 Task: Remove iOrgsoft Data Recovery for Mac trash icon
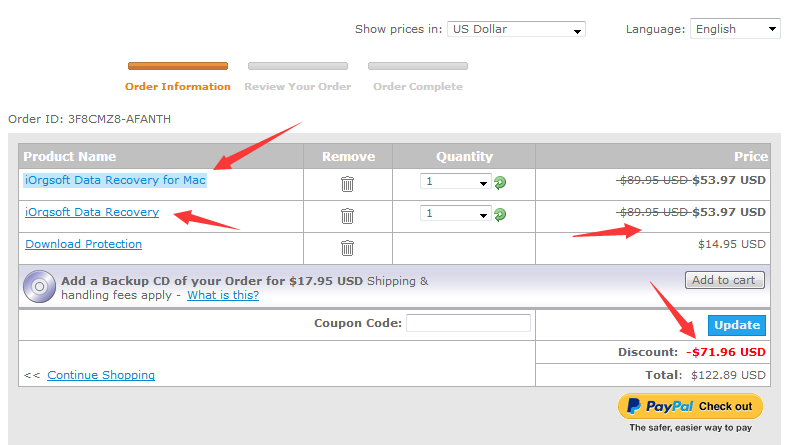347,184
